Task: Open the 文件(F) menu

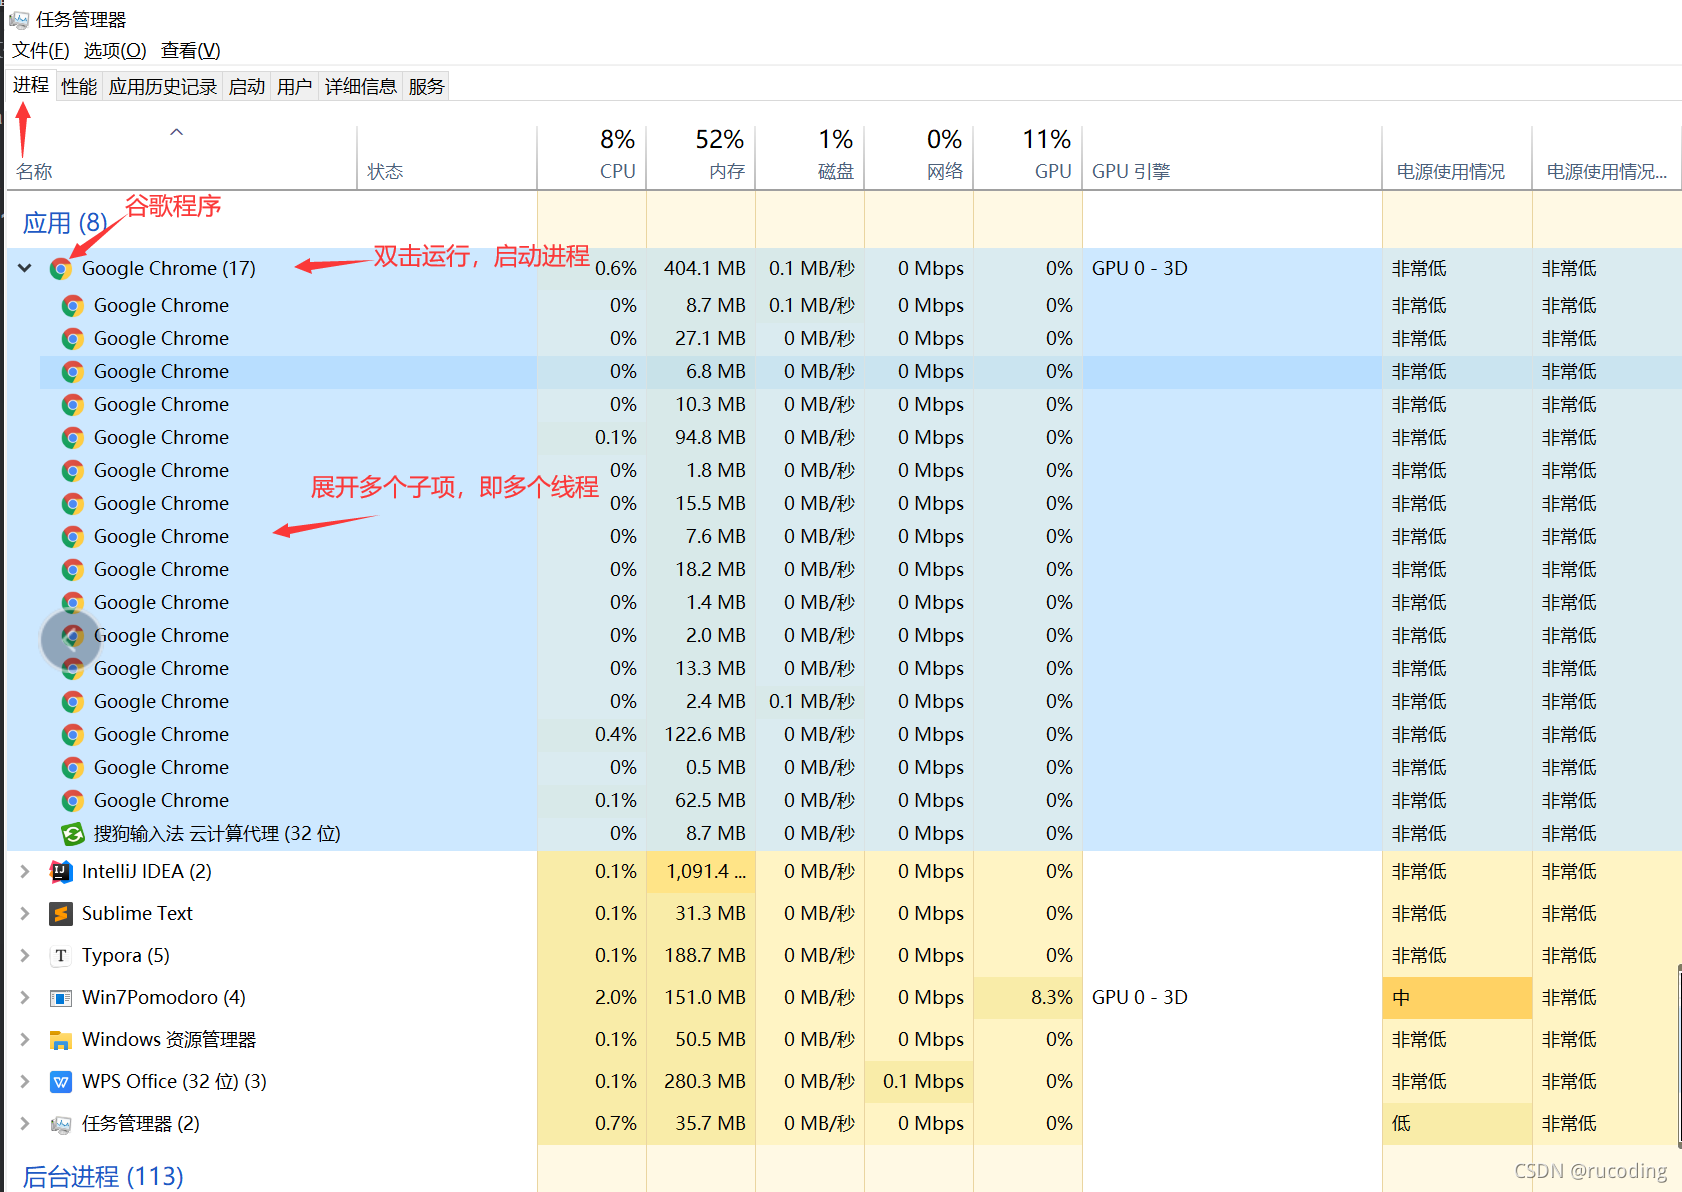Action: pyautogui.click(x=41, y=50)
